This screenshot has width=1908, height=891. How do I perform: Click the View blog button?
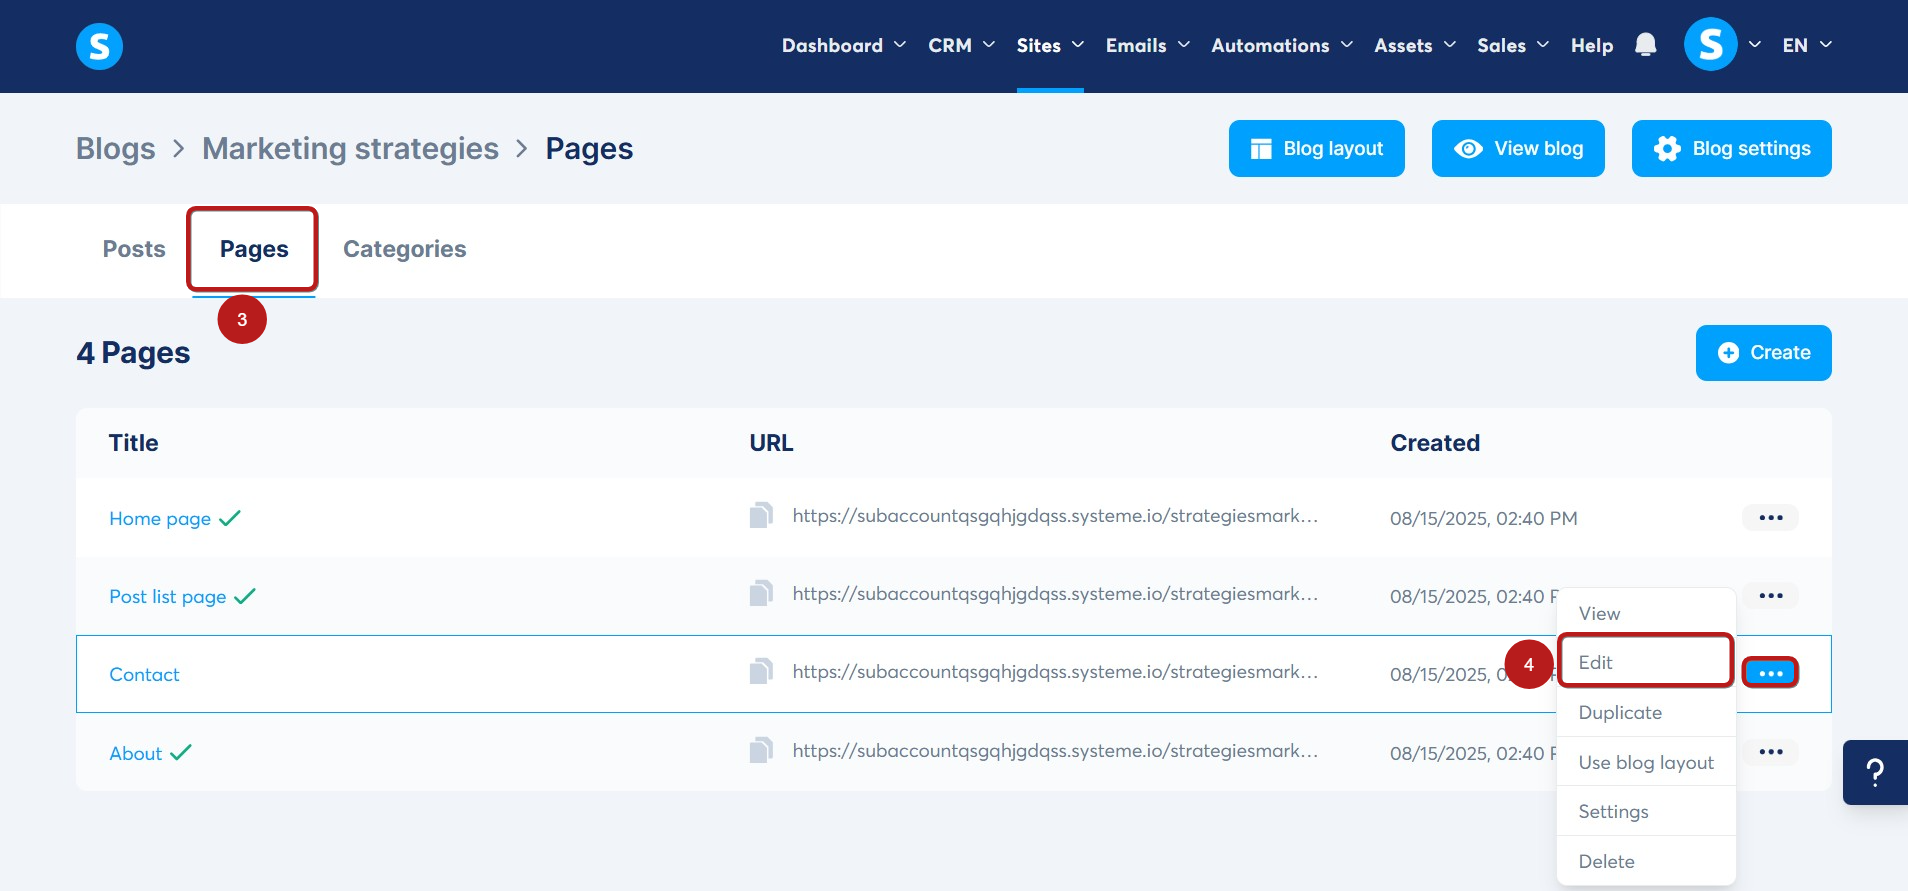click(x=1518, y=148)
